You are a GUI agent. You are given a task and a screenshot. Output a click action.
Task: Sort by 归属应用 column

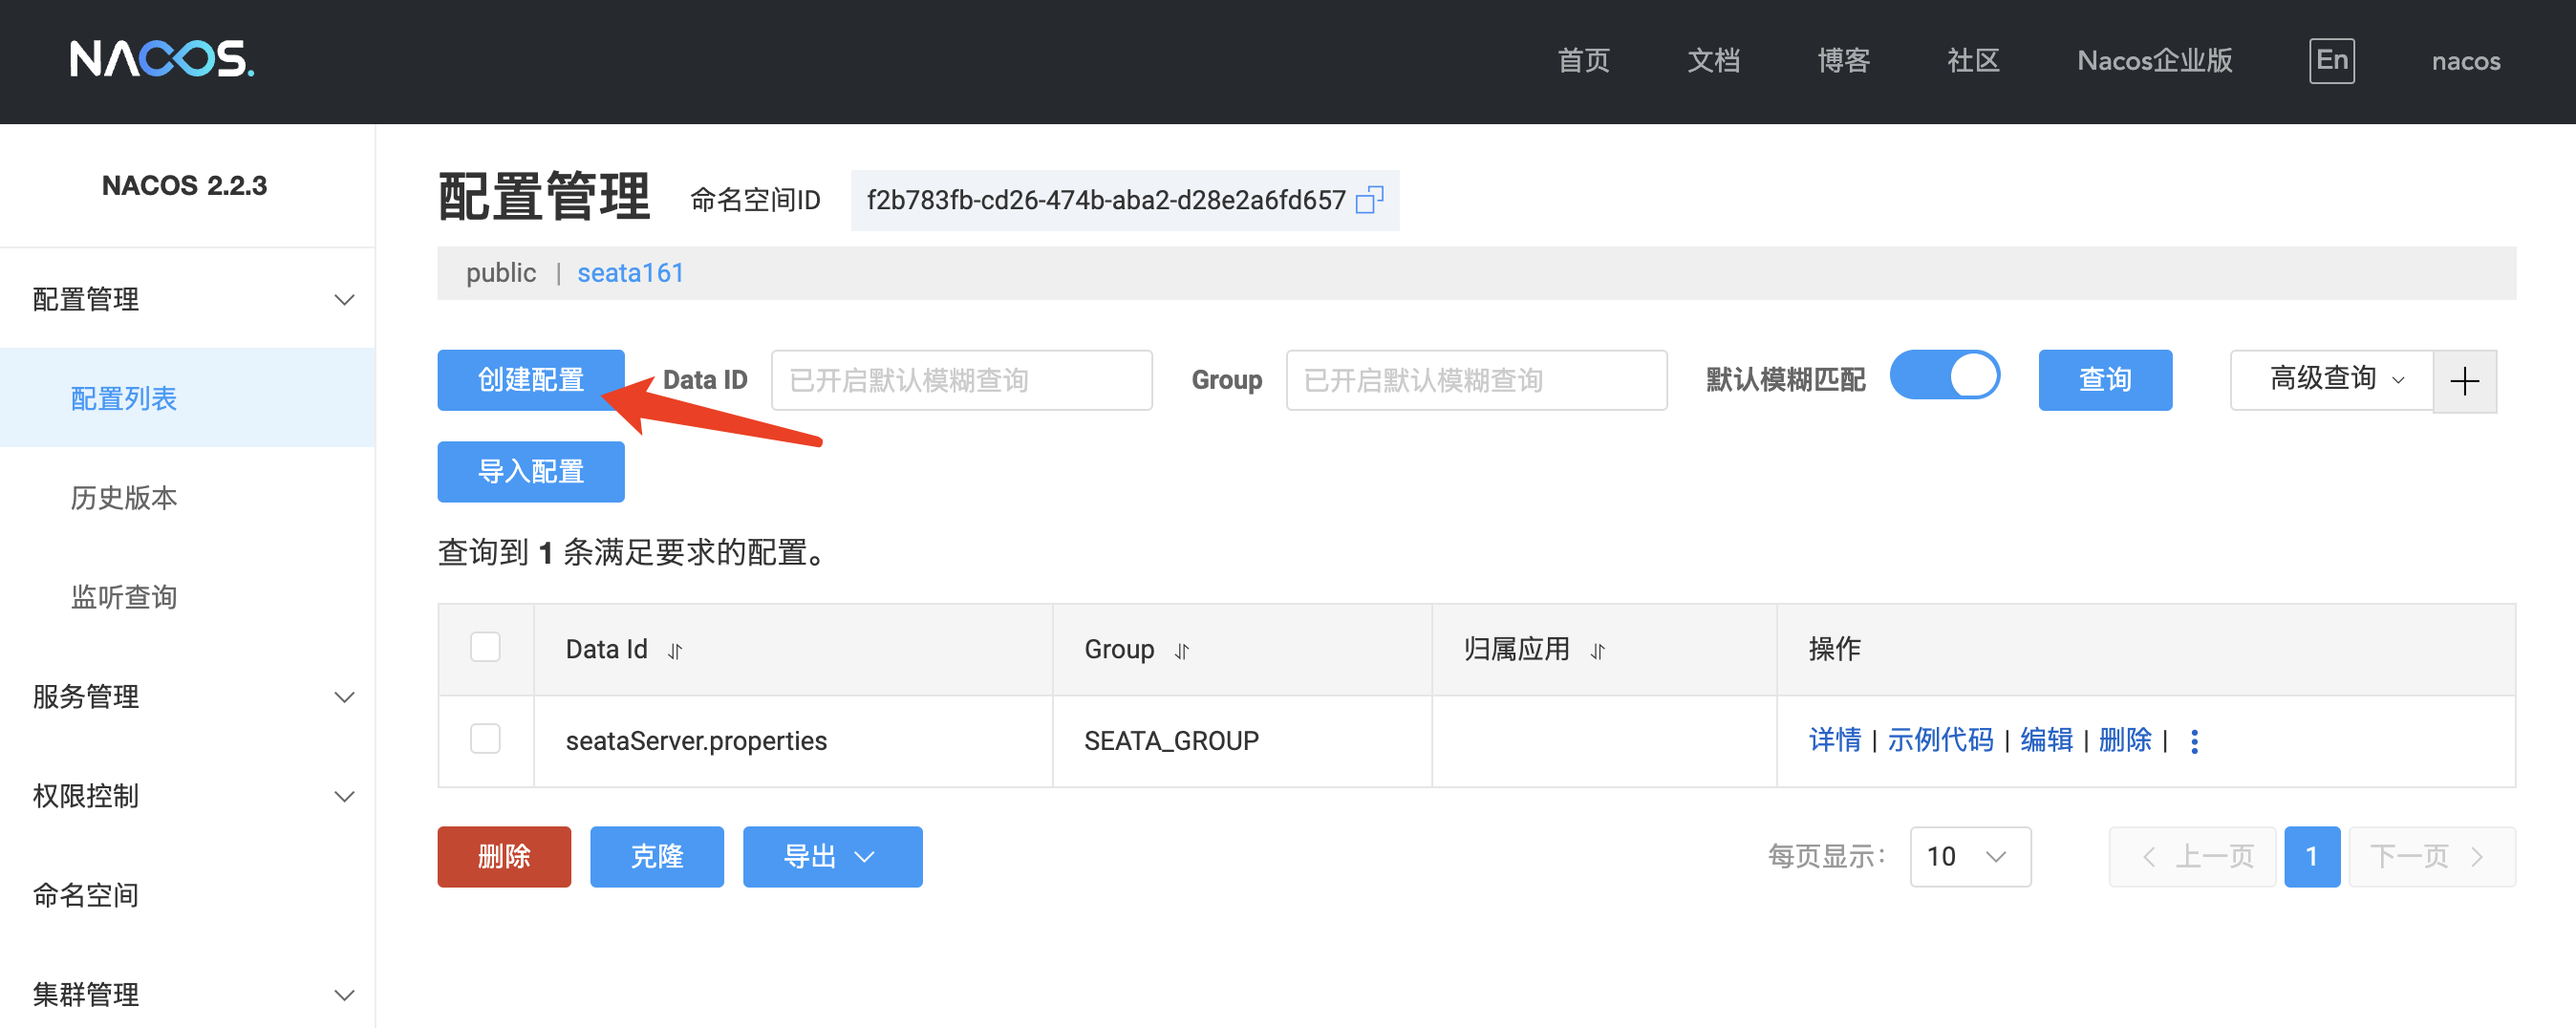1597,651
